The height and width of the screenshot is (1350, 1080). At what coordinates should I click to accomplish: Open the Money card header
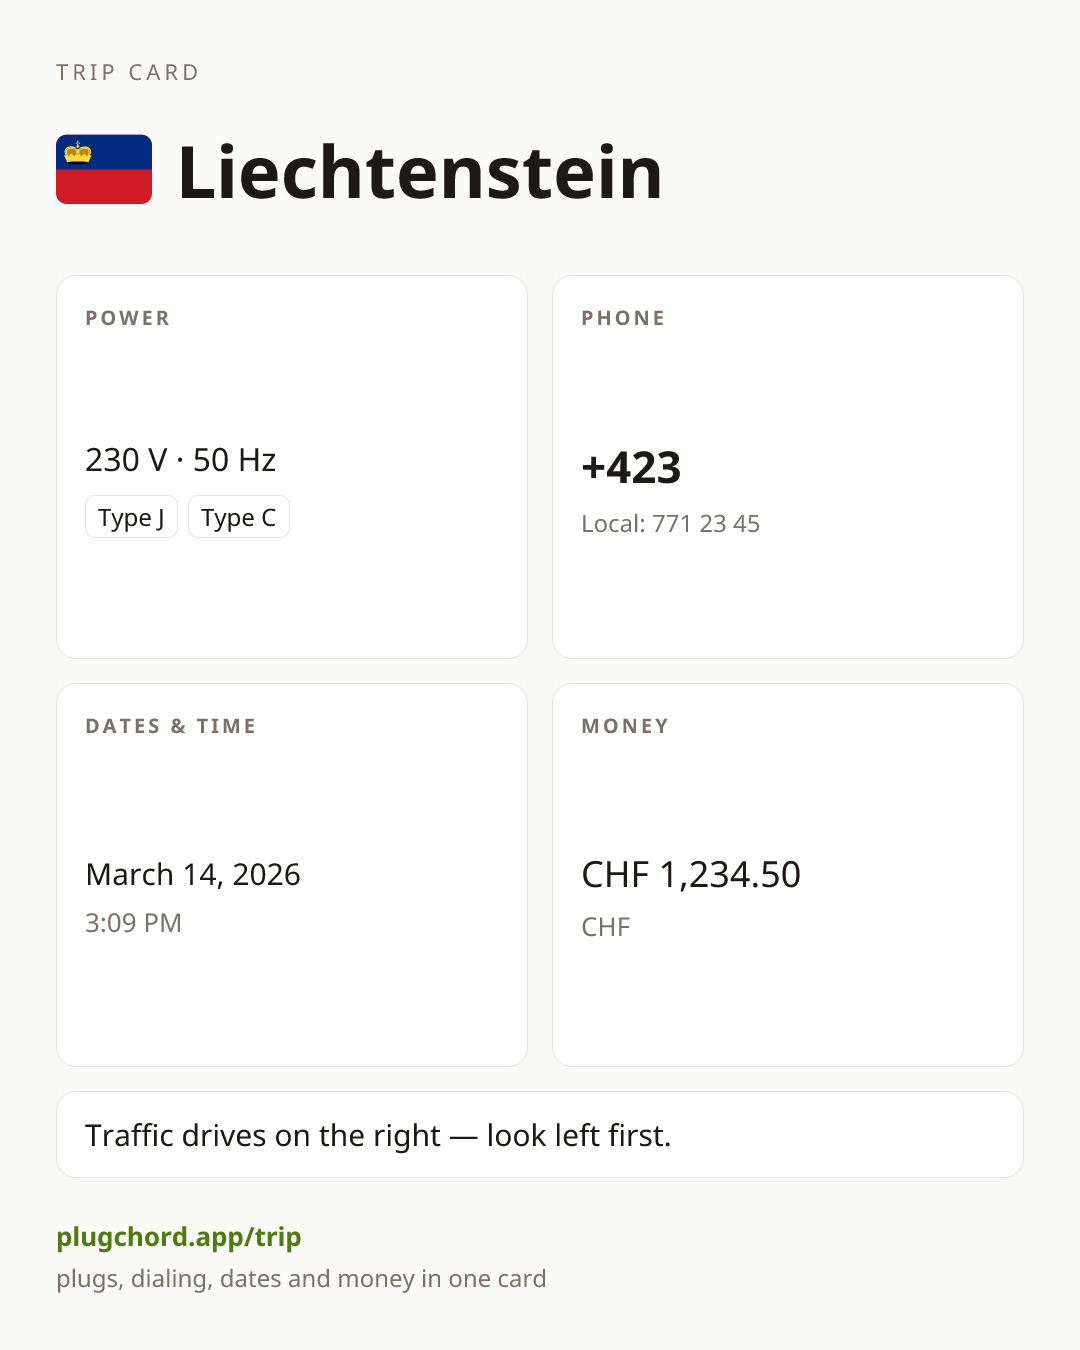pyautogui.click(x=626, y=726)
